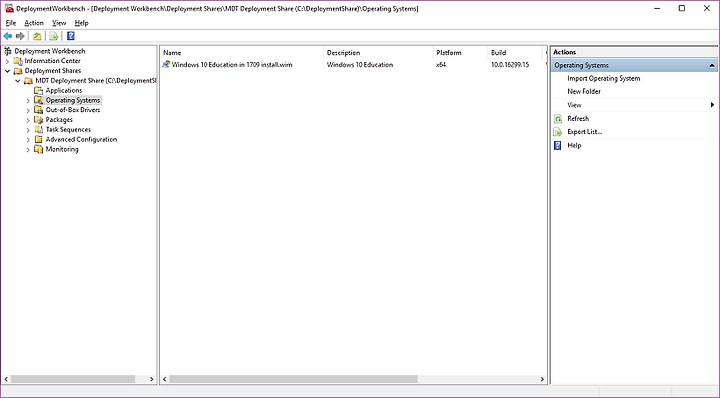Click the tree pane scroll right arrow
720x398 pixels.
(x=152, y=379)
